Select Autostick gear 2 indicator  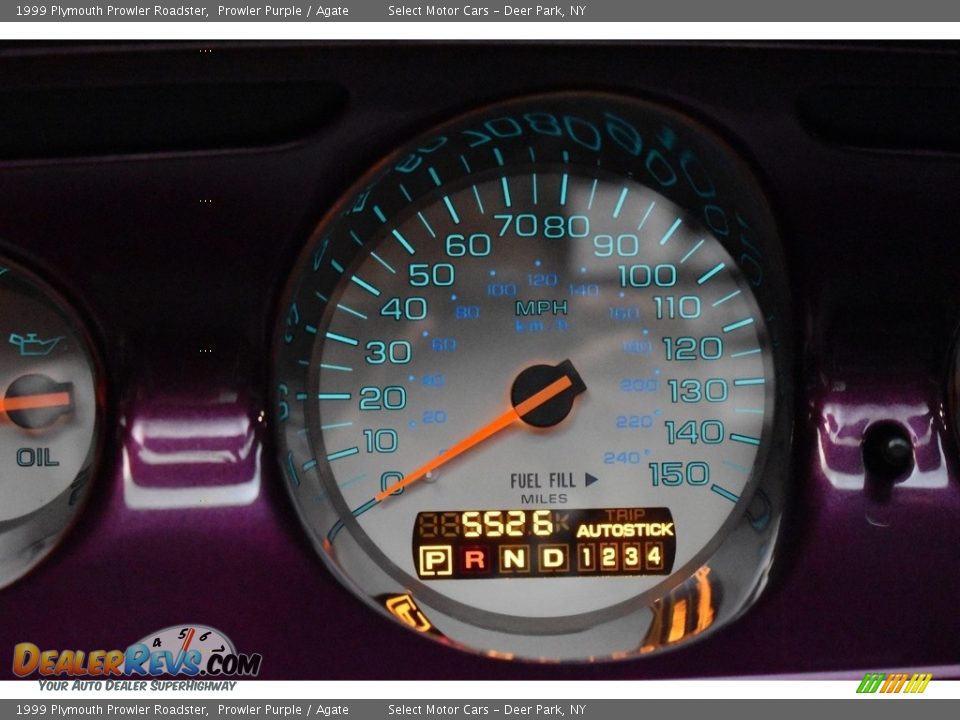pos(609,557)
